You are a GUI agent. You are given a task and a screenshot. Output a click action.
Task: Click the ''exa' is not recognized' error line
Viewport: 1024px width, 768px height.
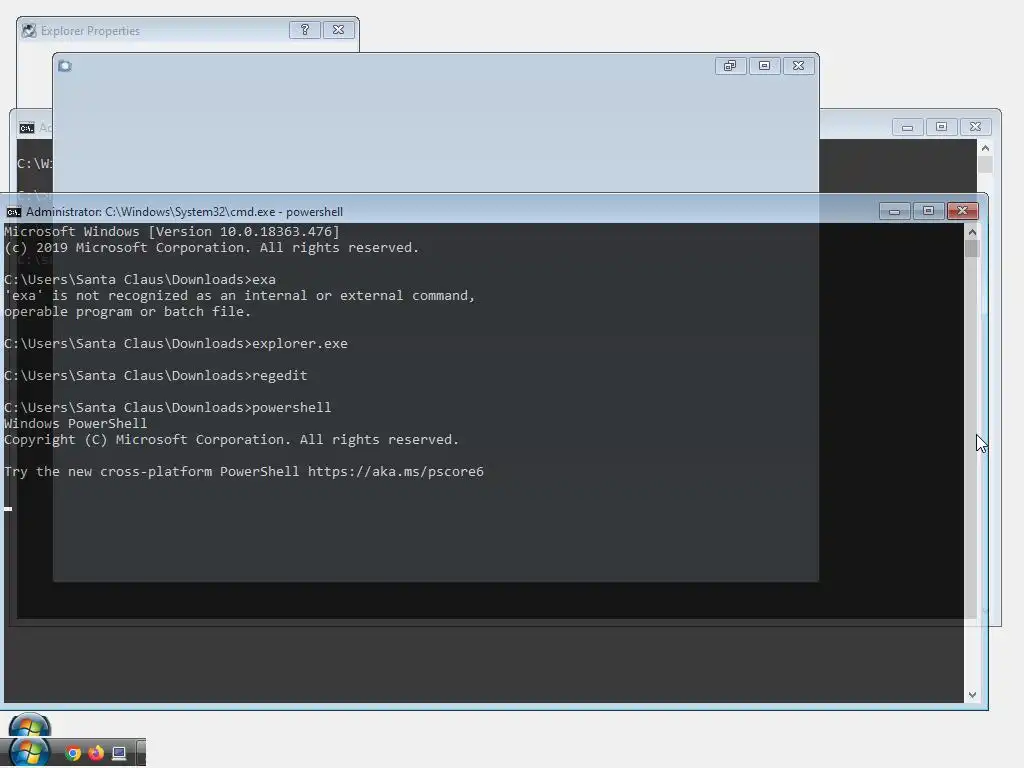[x=240, y=296]
